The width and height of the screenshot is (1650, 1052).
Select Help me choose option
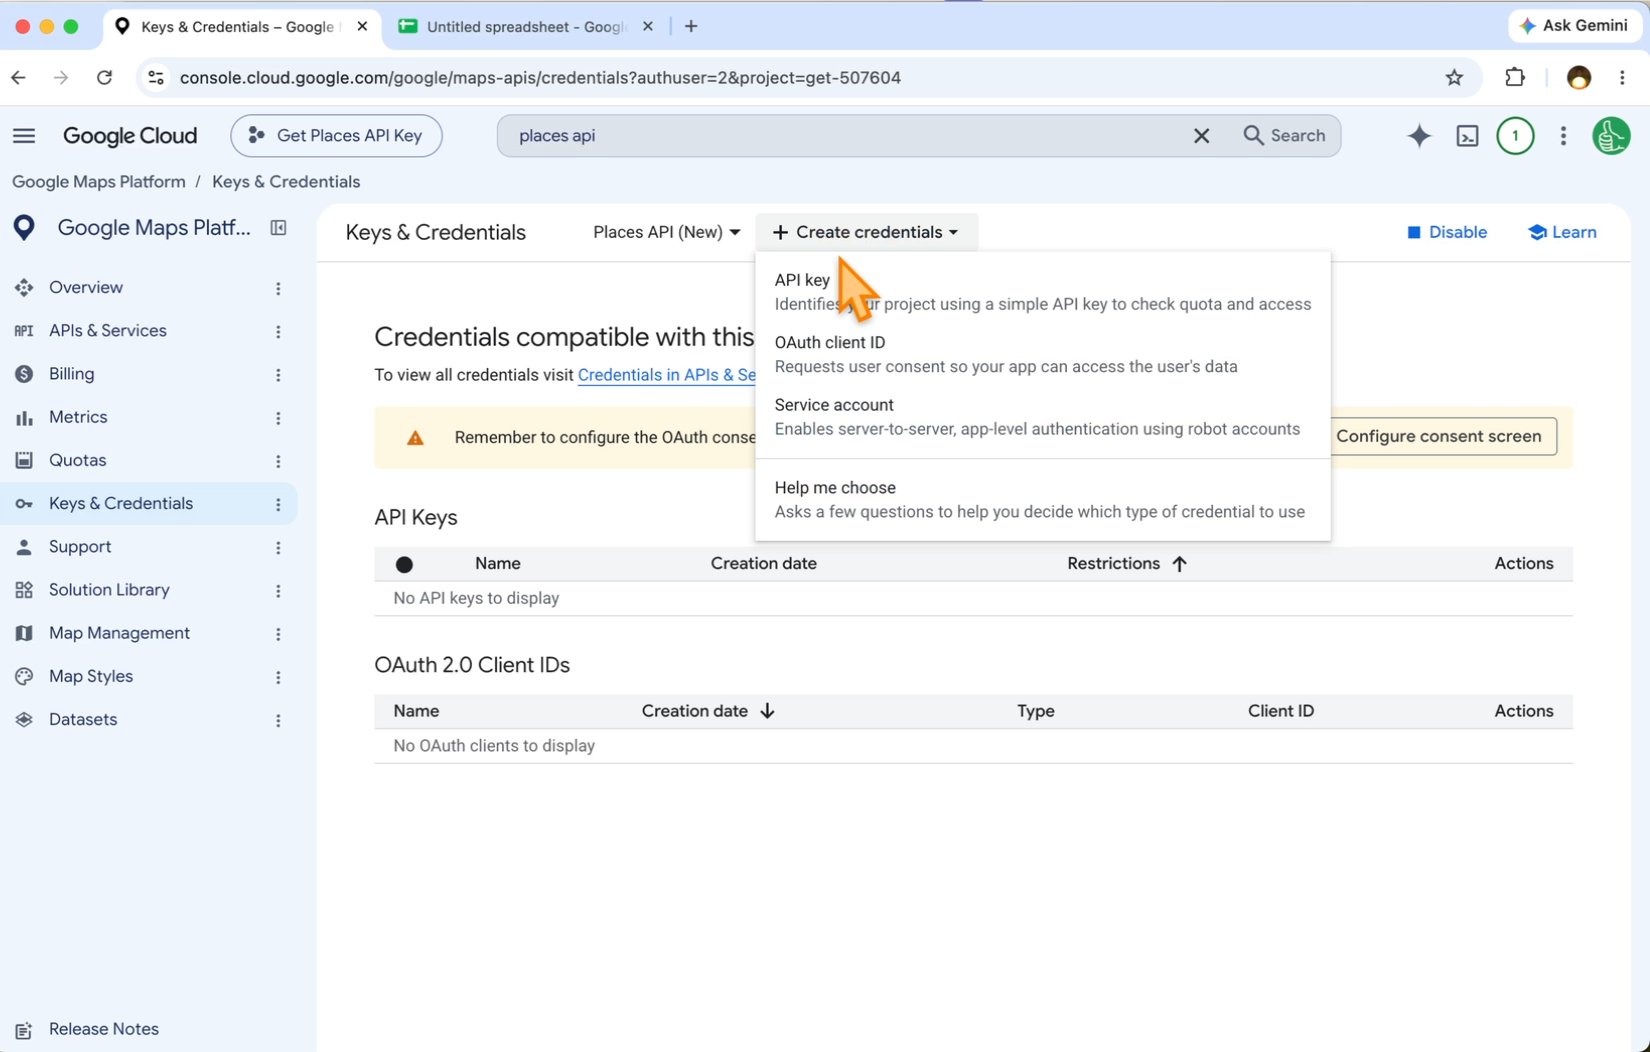1042,500
